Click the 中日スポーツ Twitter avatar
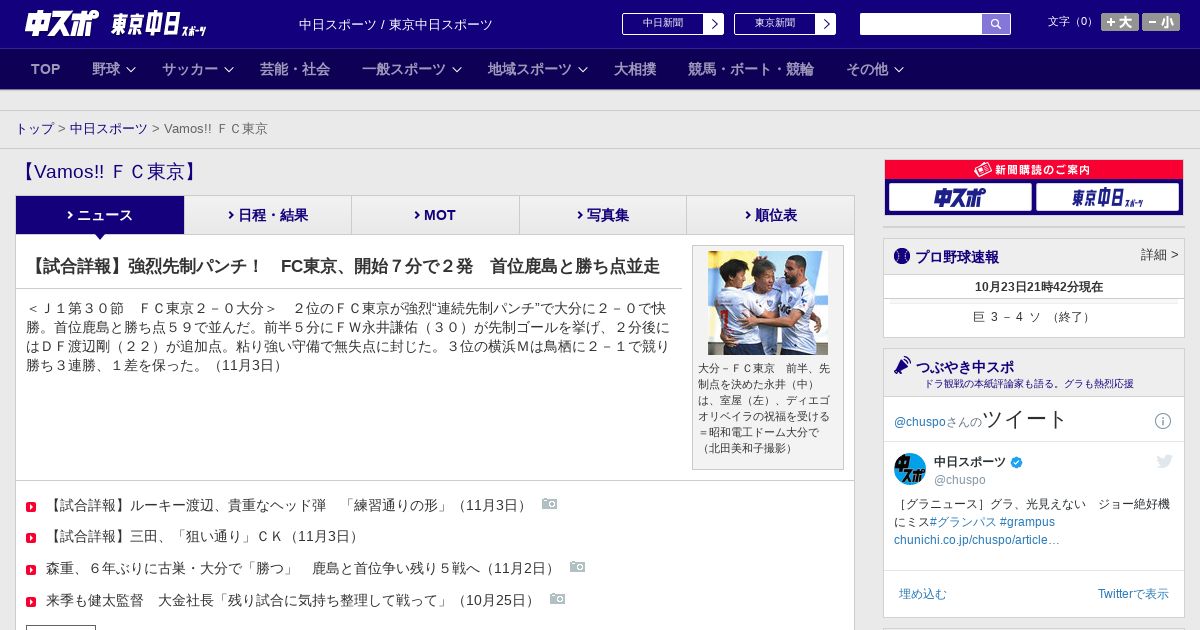The image size is (1200, 630). click(910, 469)
